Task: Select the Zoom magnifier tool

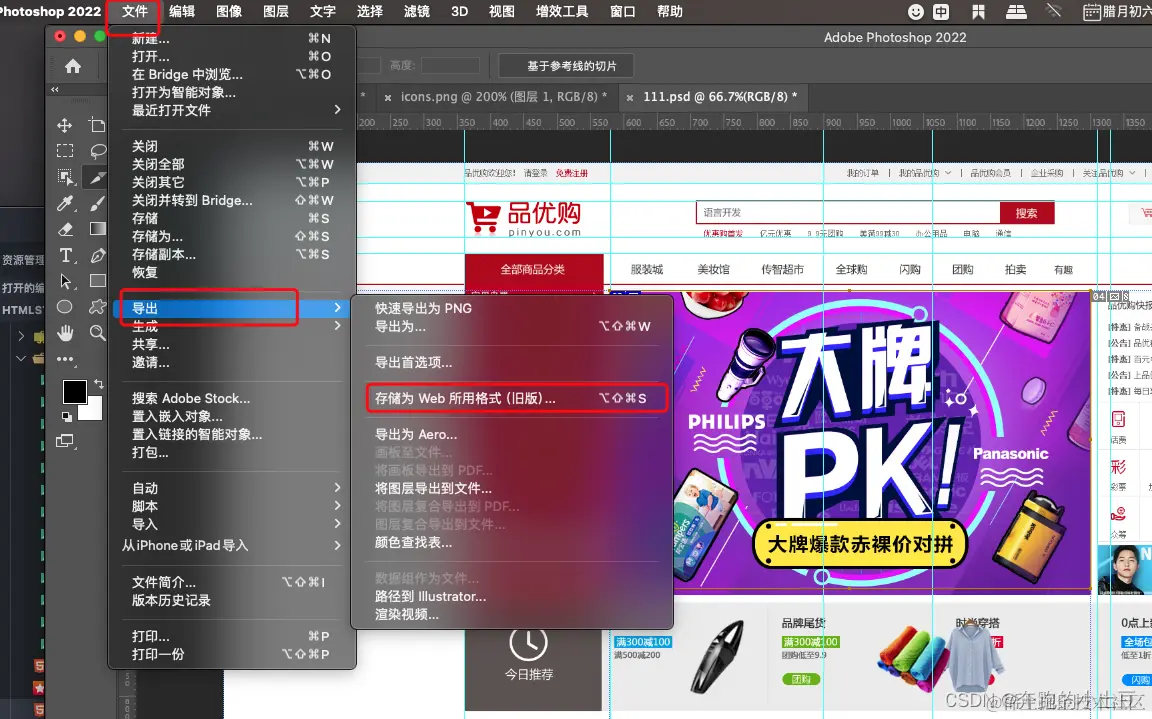Action: [97, 333]
